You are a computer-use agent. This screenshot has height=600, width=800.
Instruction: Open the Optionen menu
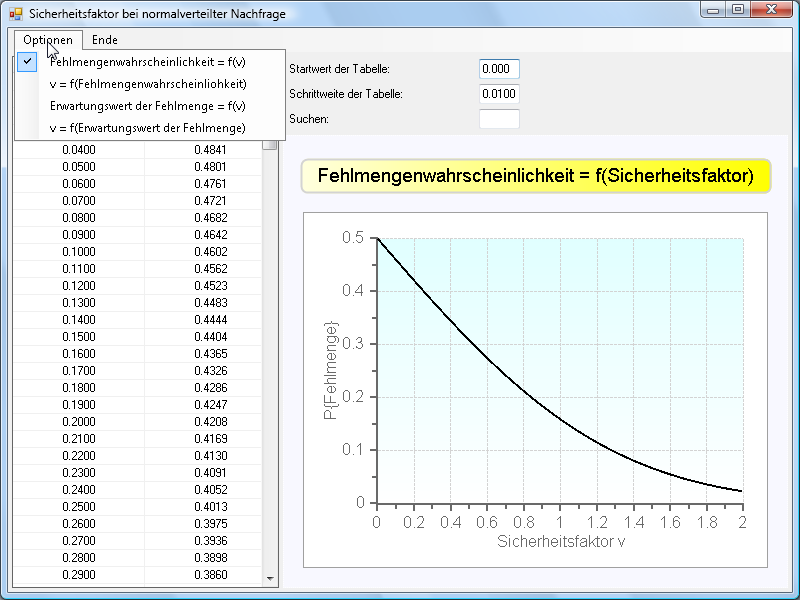click(48, 40)
